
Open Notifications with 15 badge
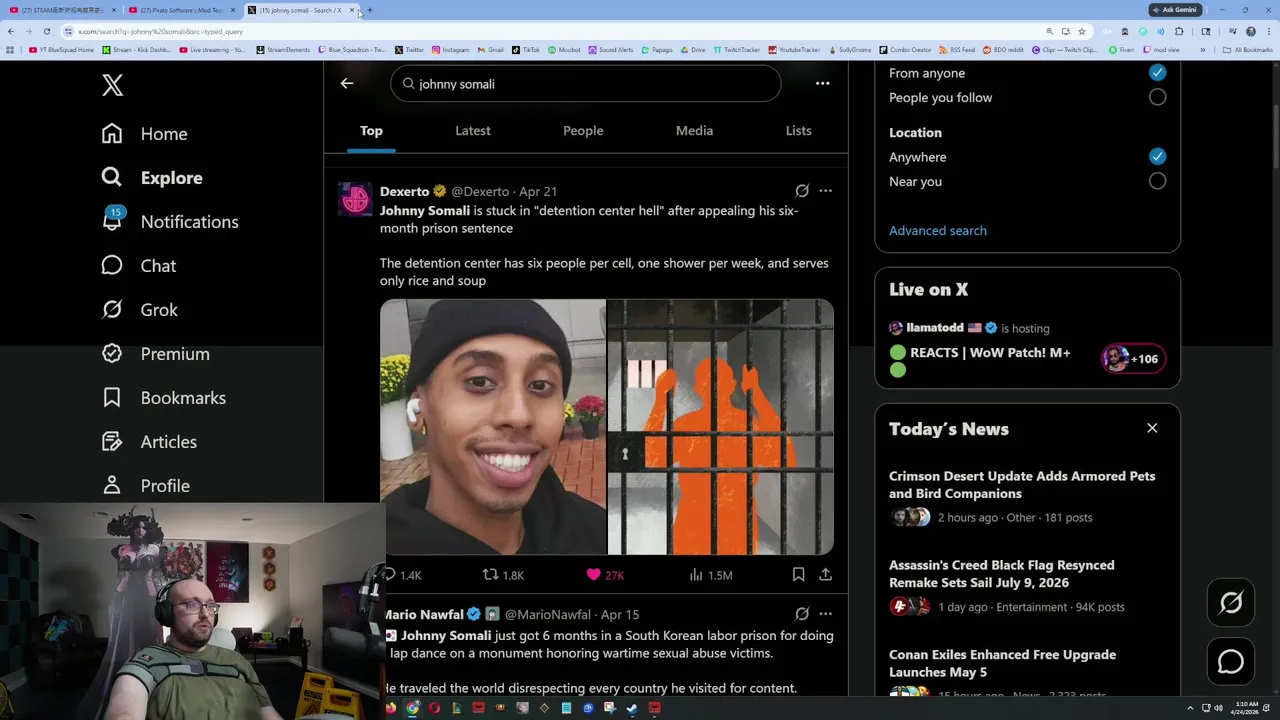click(x=169, y=222)
